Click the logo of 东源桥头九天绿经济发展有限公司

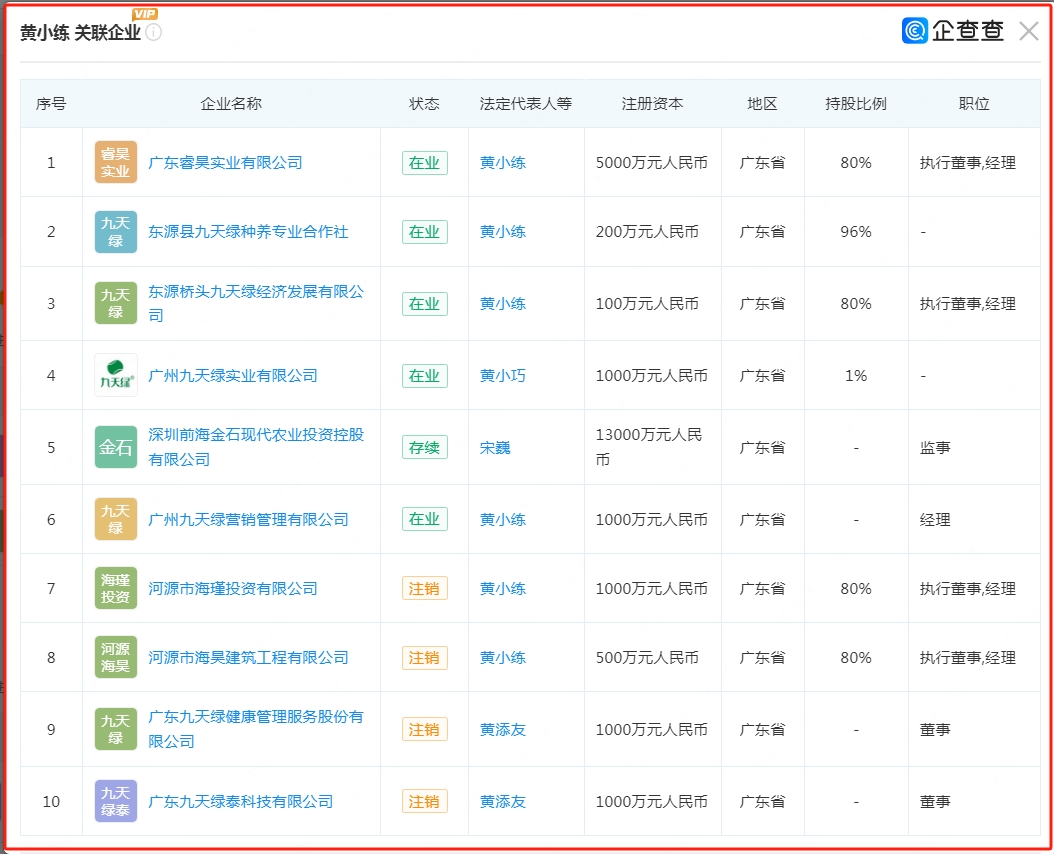click(116, 303)
